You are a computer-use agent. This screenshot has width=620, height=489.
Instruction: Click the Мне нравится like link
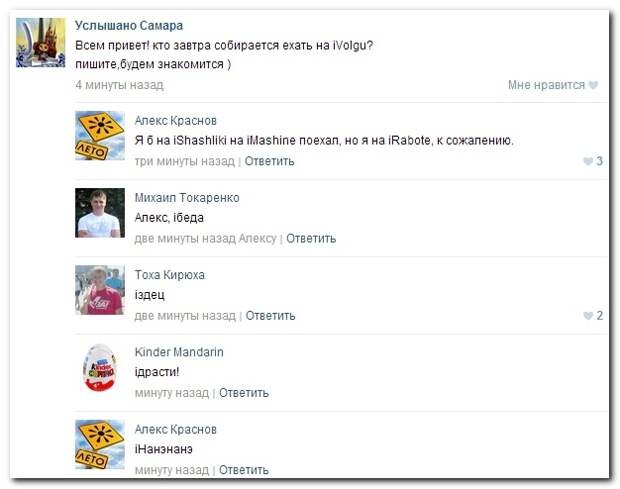pos(546,85)
